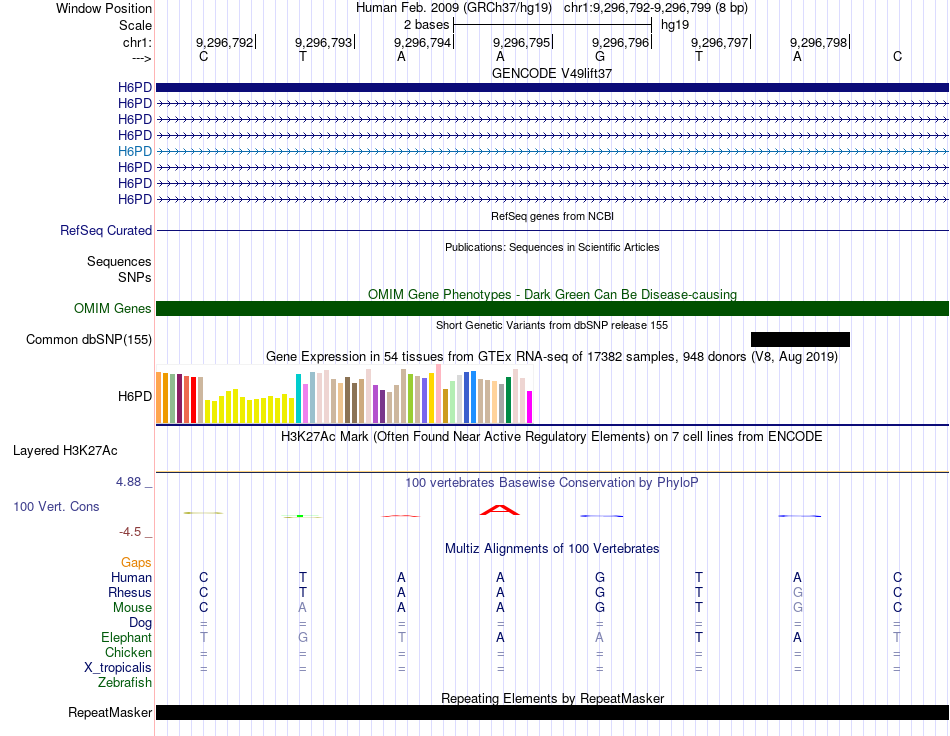Open Short Genetic Variants from dbSNP title
The width and height of the screenshot is (950, 736).
click(x=552, y=325)
